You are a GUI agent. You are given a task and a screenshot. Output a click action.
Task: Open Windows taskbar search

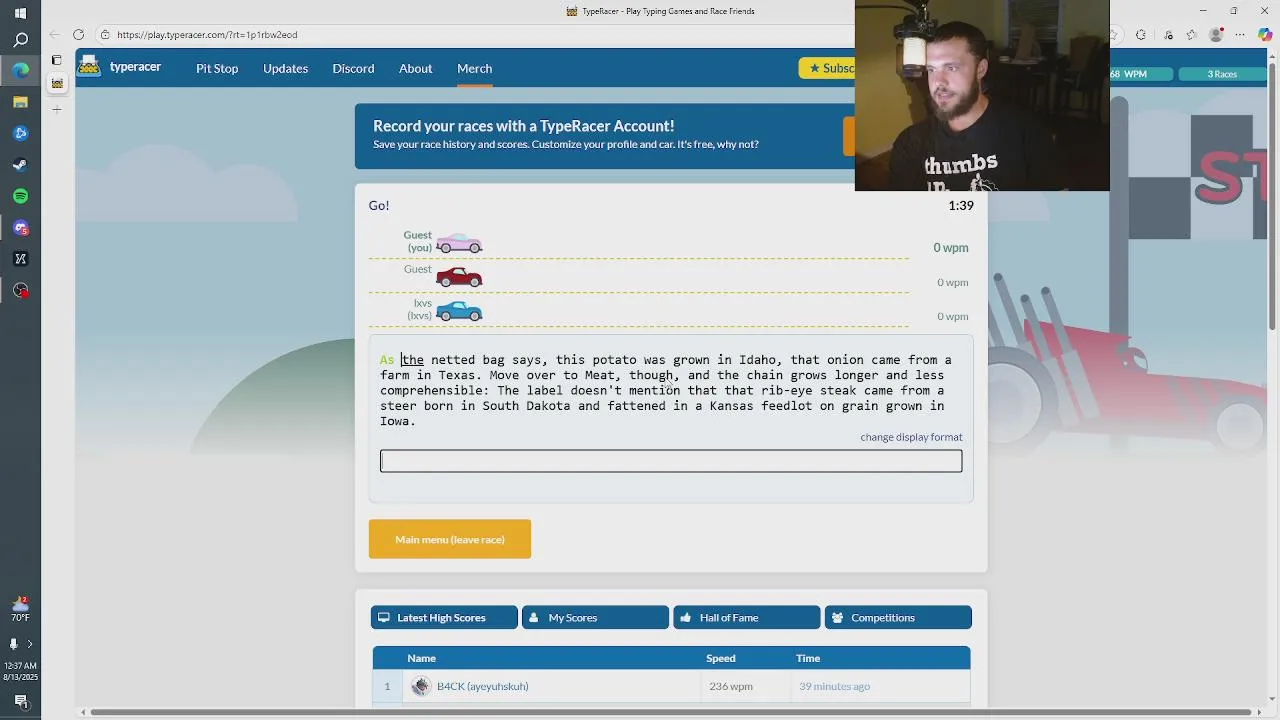coord(20,40)
